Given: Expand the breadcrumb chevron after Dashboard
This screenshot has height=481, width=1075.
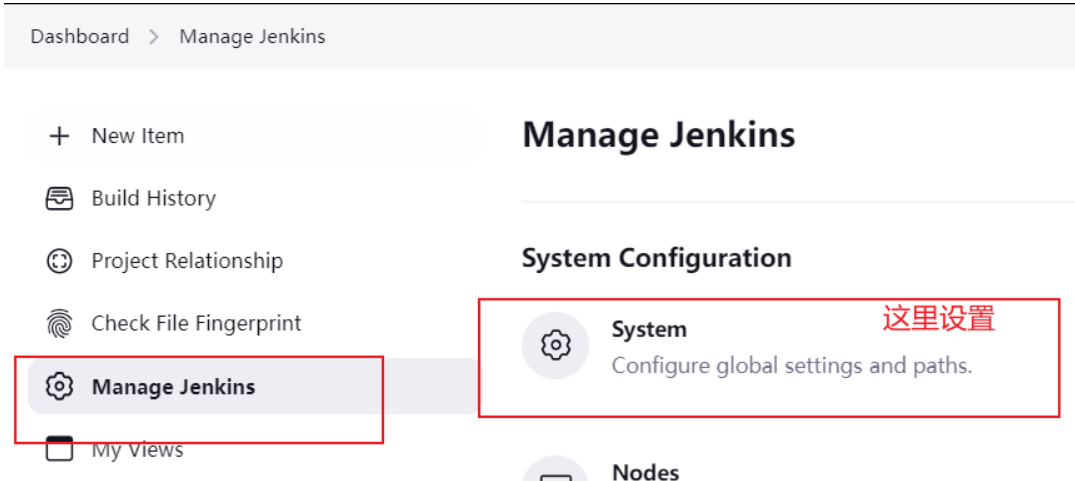Looking at the screenshot, I should [154, 37].
